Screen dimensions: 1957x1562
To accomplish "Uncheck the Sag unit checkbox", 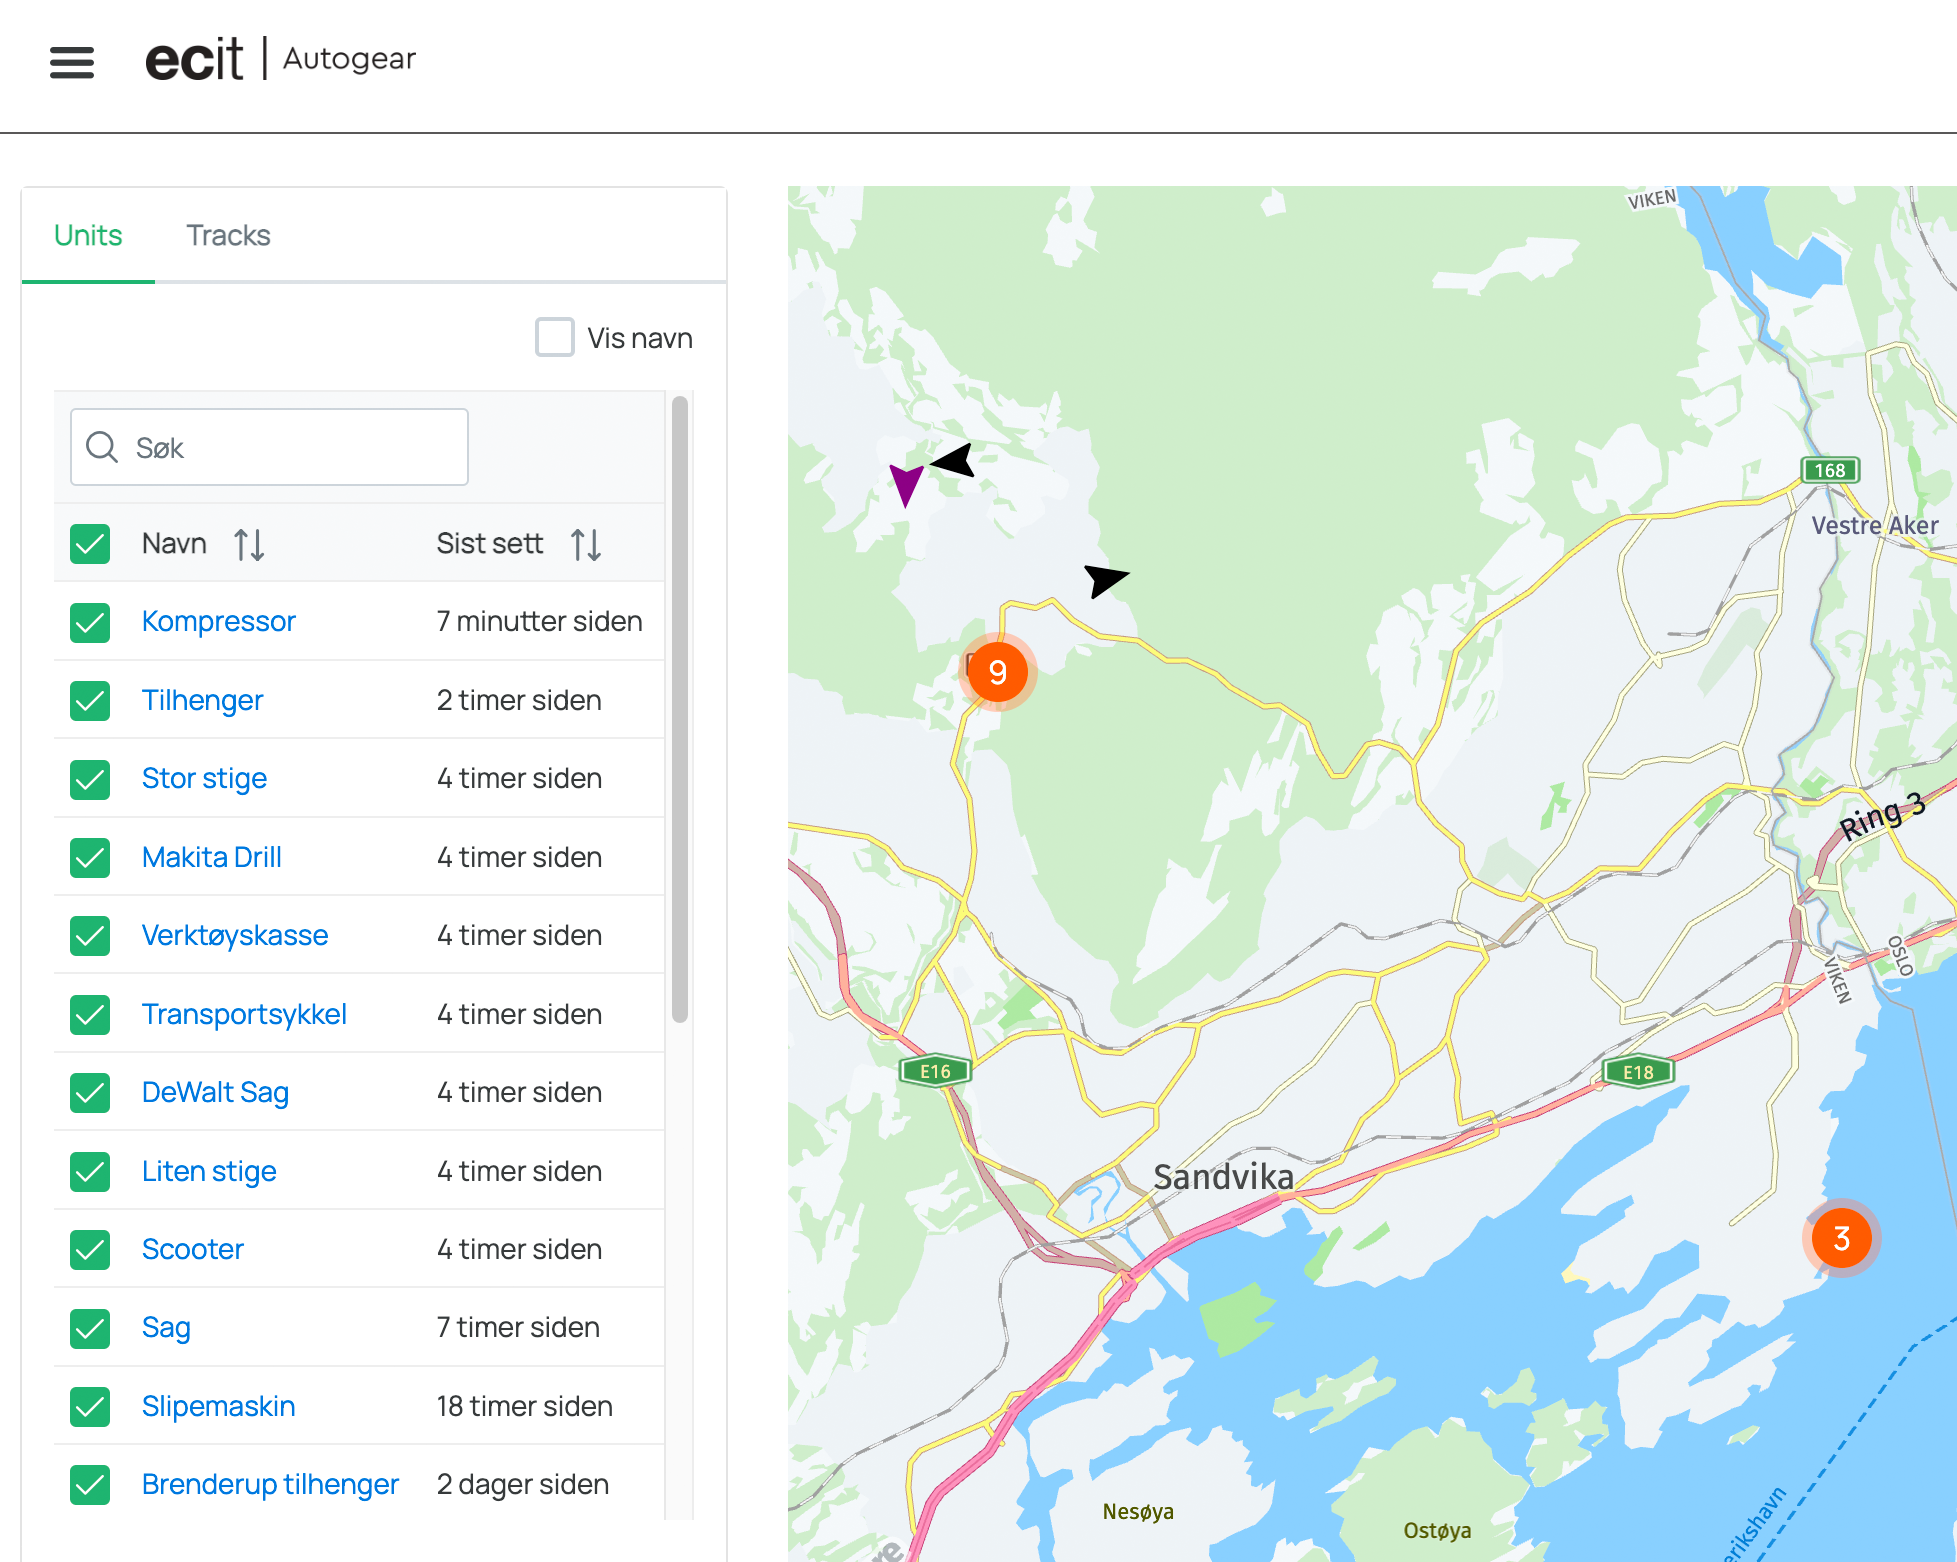I will (90, 1328).
